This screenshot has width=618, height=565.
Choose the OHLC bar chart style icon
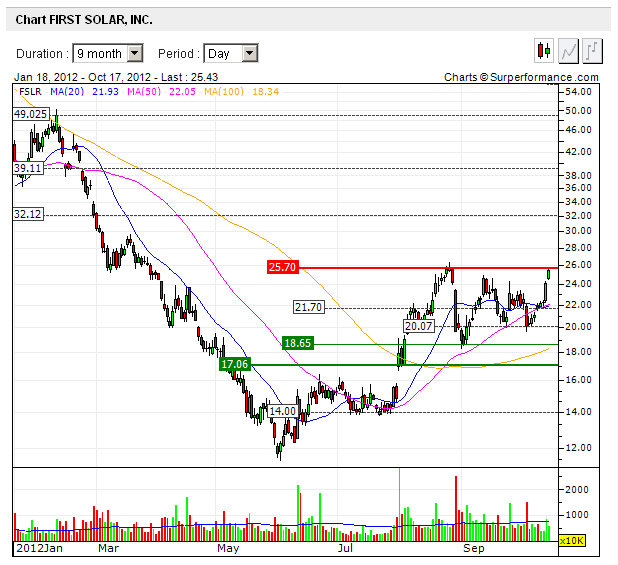click(x=592, y=50)
